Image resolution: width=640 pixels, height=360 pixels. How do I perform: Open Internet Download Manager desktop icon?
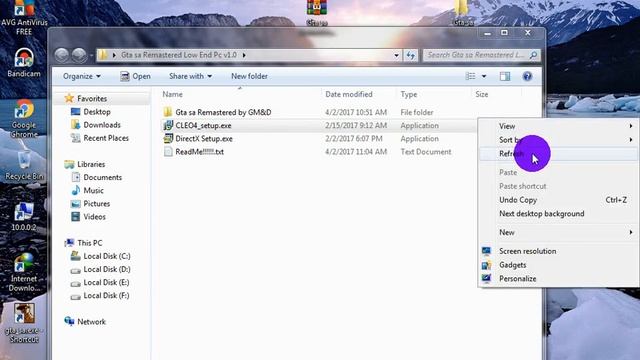coord(24,272)
